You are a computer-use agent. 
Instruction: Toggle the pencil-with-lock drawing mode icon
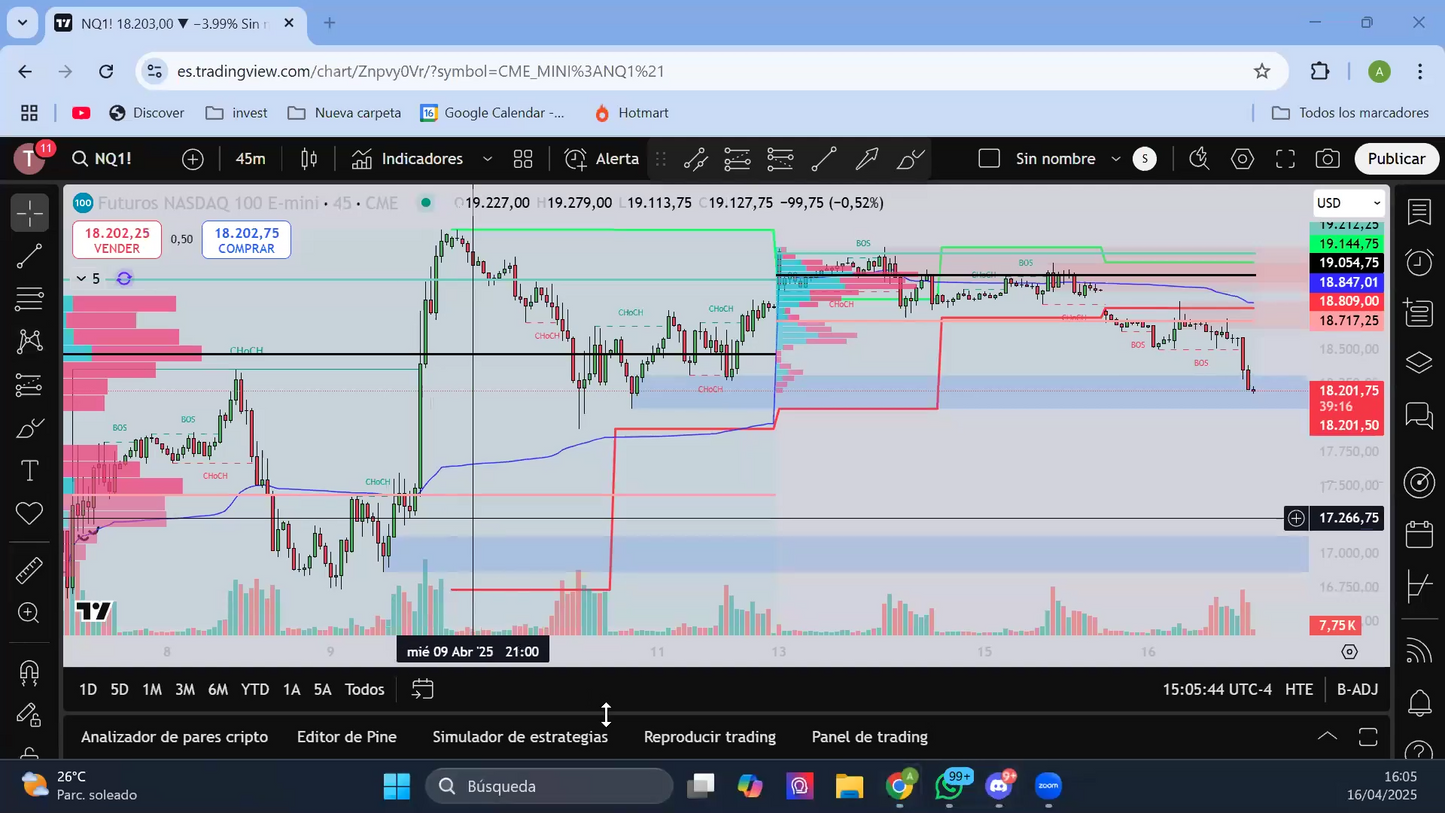30,715
